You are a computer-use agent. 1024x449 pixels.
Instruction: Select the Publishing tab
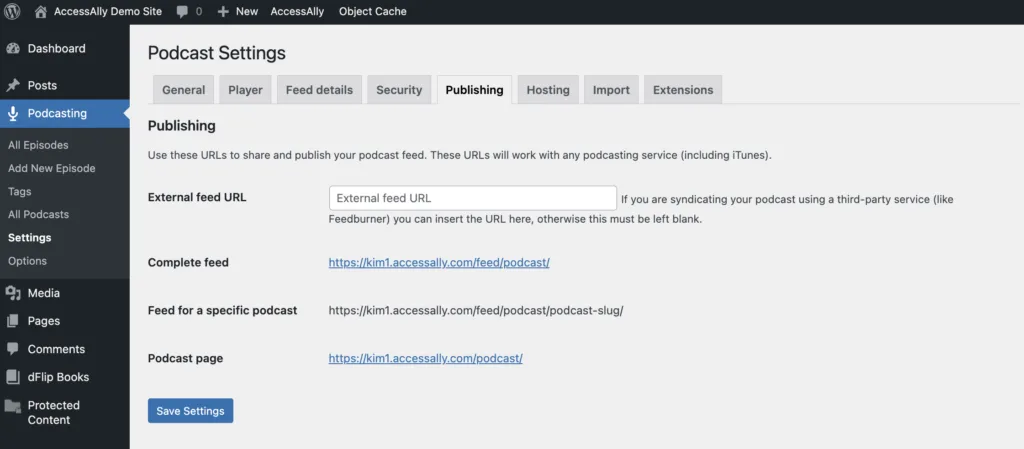pyautogui.click(x=474, y=90)
